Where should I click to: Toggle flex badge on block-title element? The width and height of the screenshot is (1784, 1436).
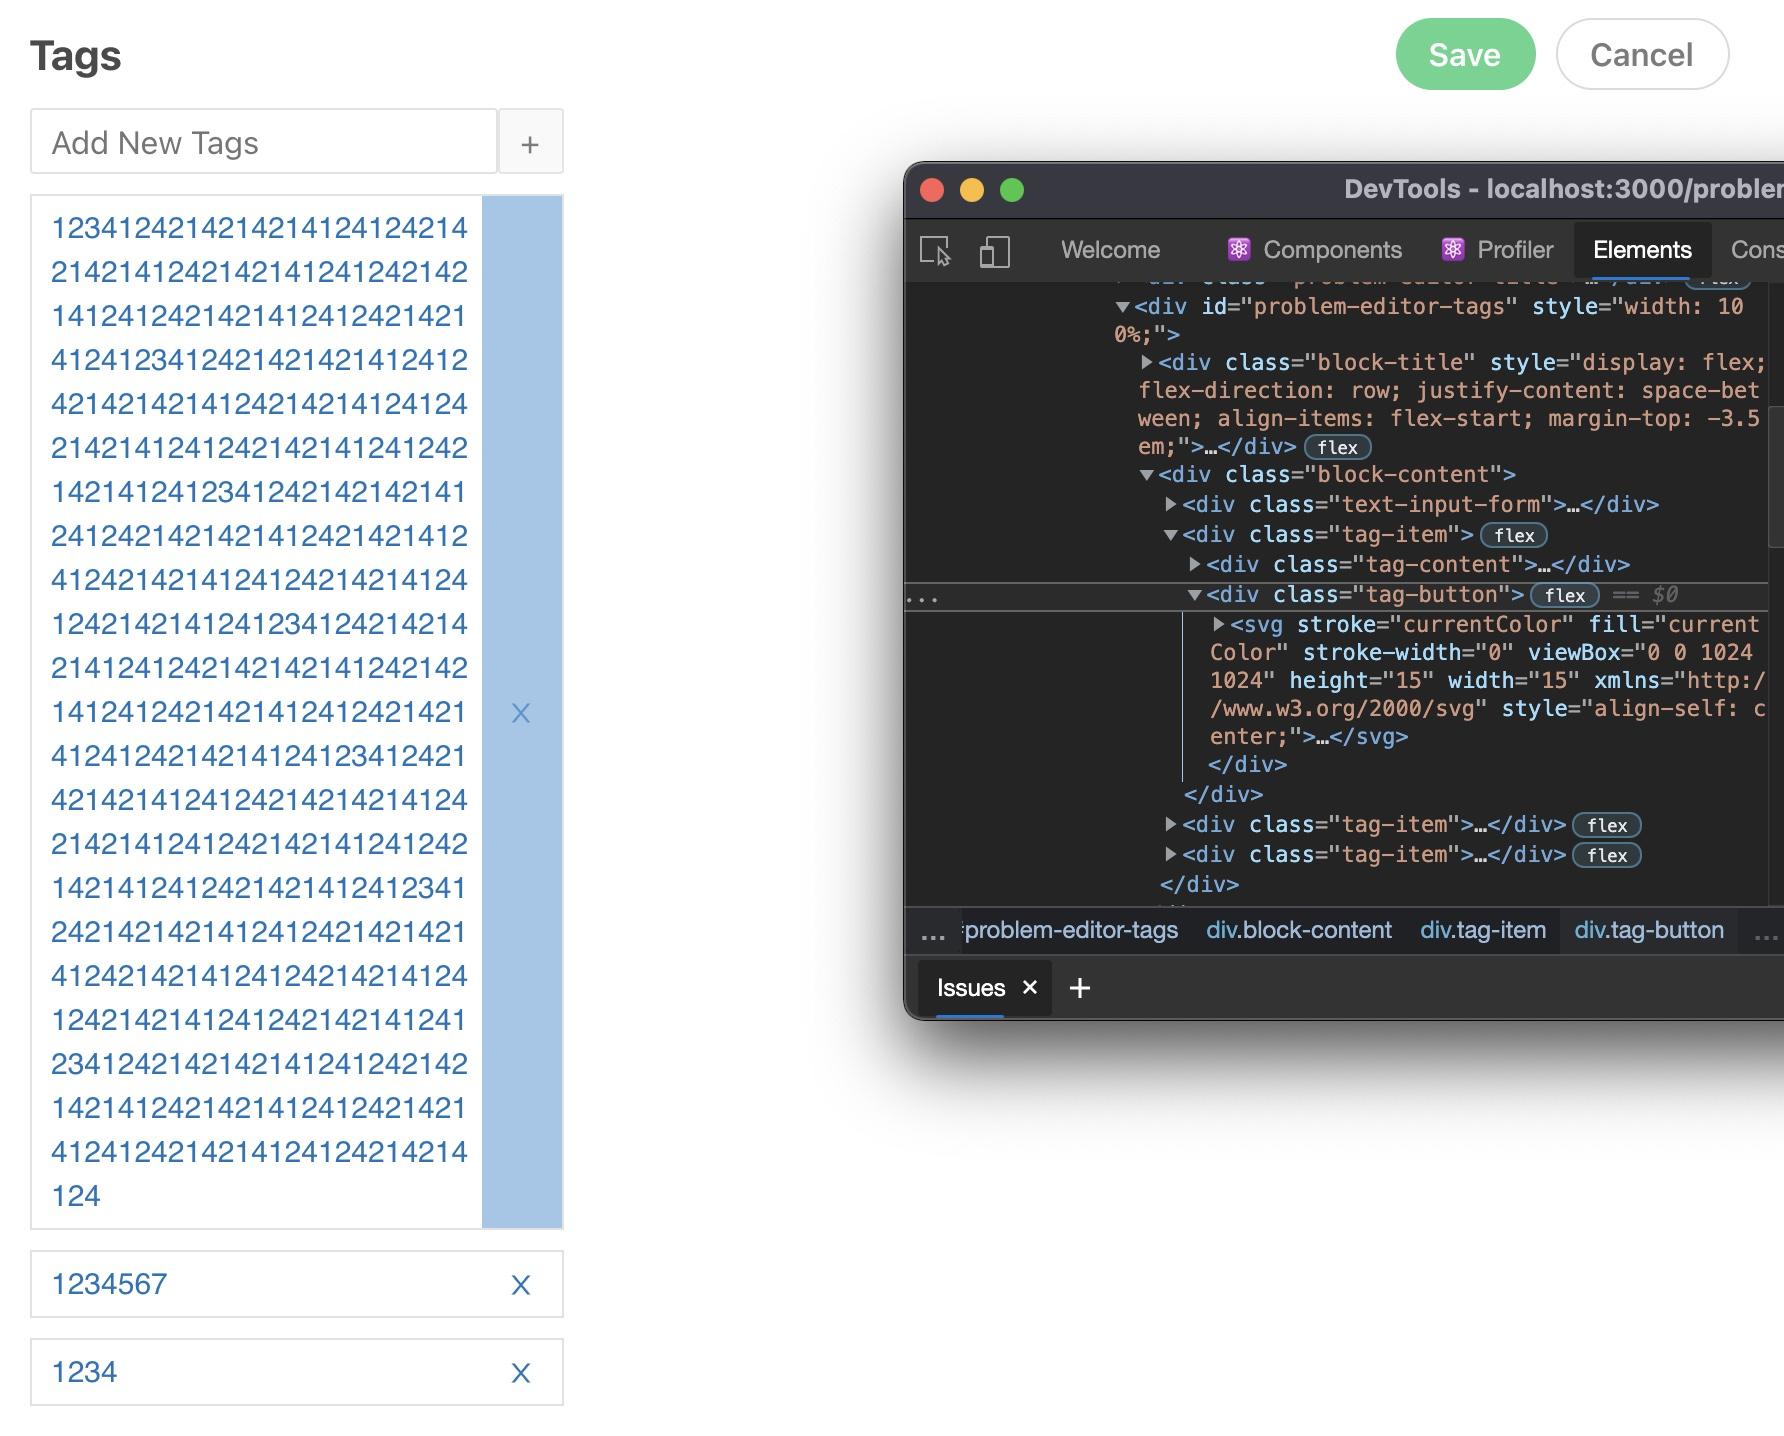point(1337,448)
